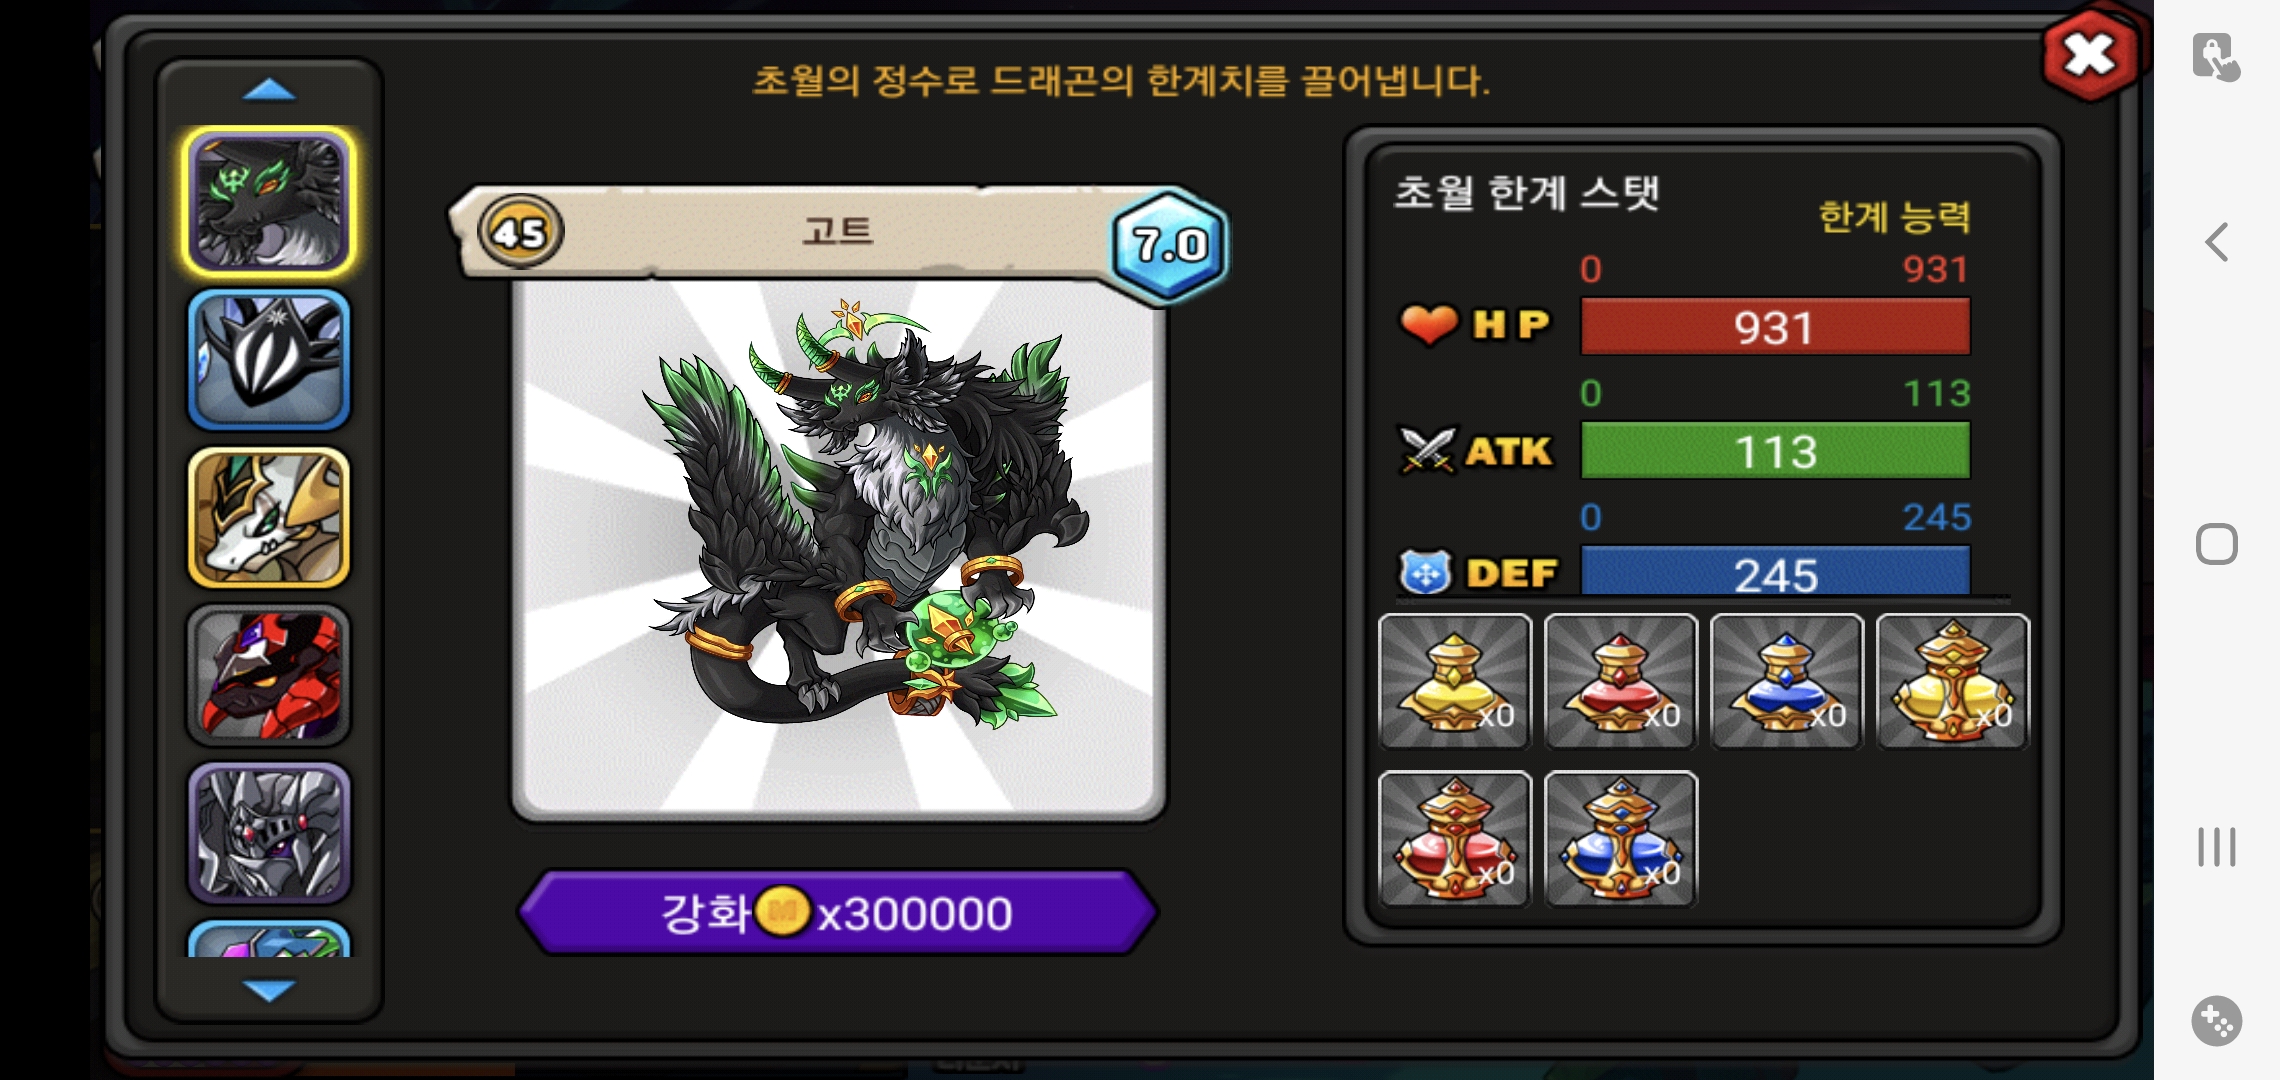Choose the golden armored white dragon portrait

pos(269,517)
